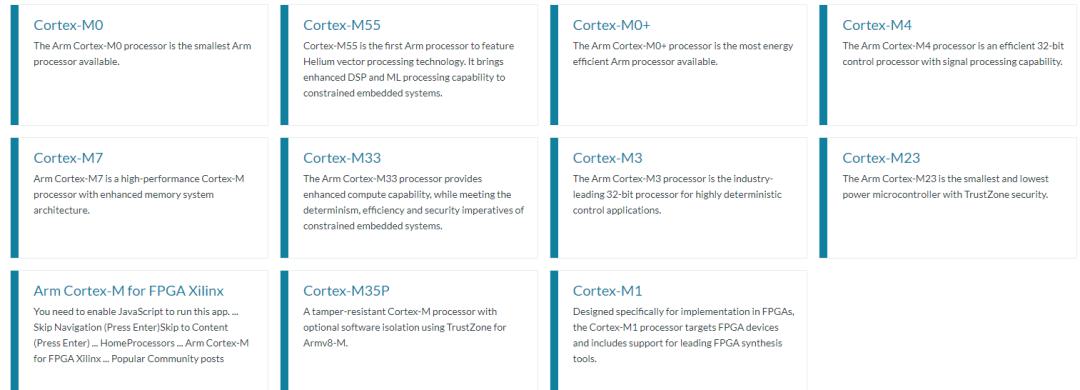Screen dimensions: 1080x390
Task: Open the Cortex-M23 title link
Action: 881,158
